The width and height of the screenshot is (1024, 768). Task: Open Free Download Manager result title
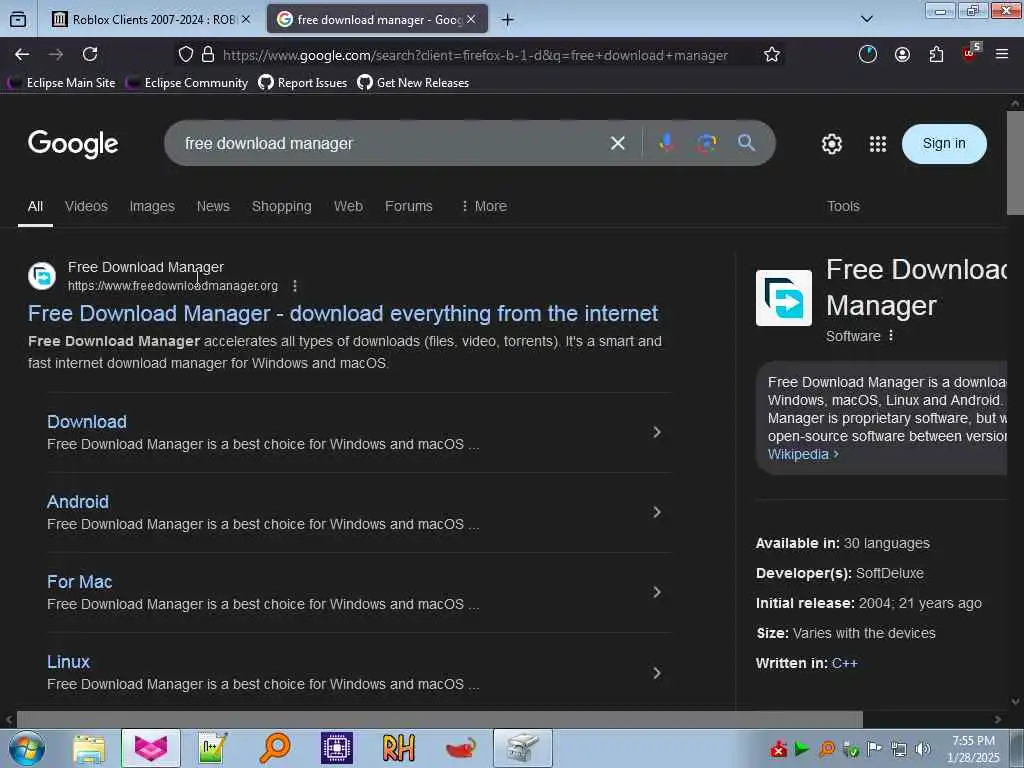[343, 313]
